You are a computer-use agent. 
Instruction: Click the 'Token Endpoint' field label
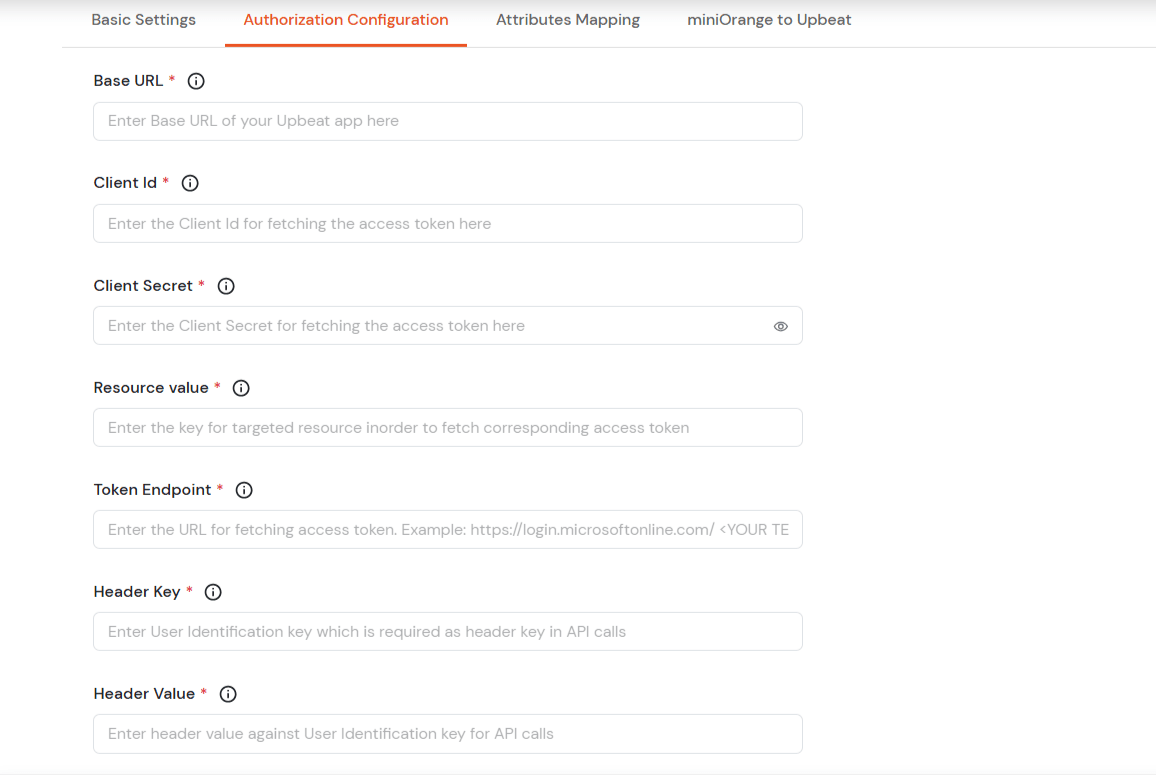pyautogui.click(x=153, y=490)
